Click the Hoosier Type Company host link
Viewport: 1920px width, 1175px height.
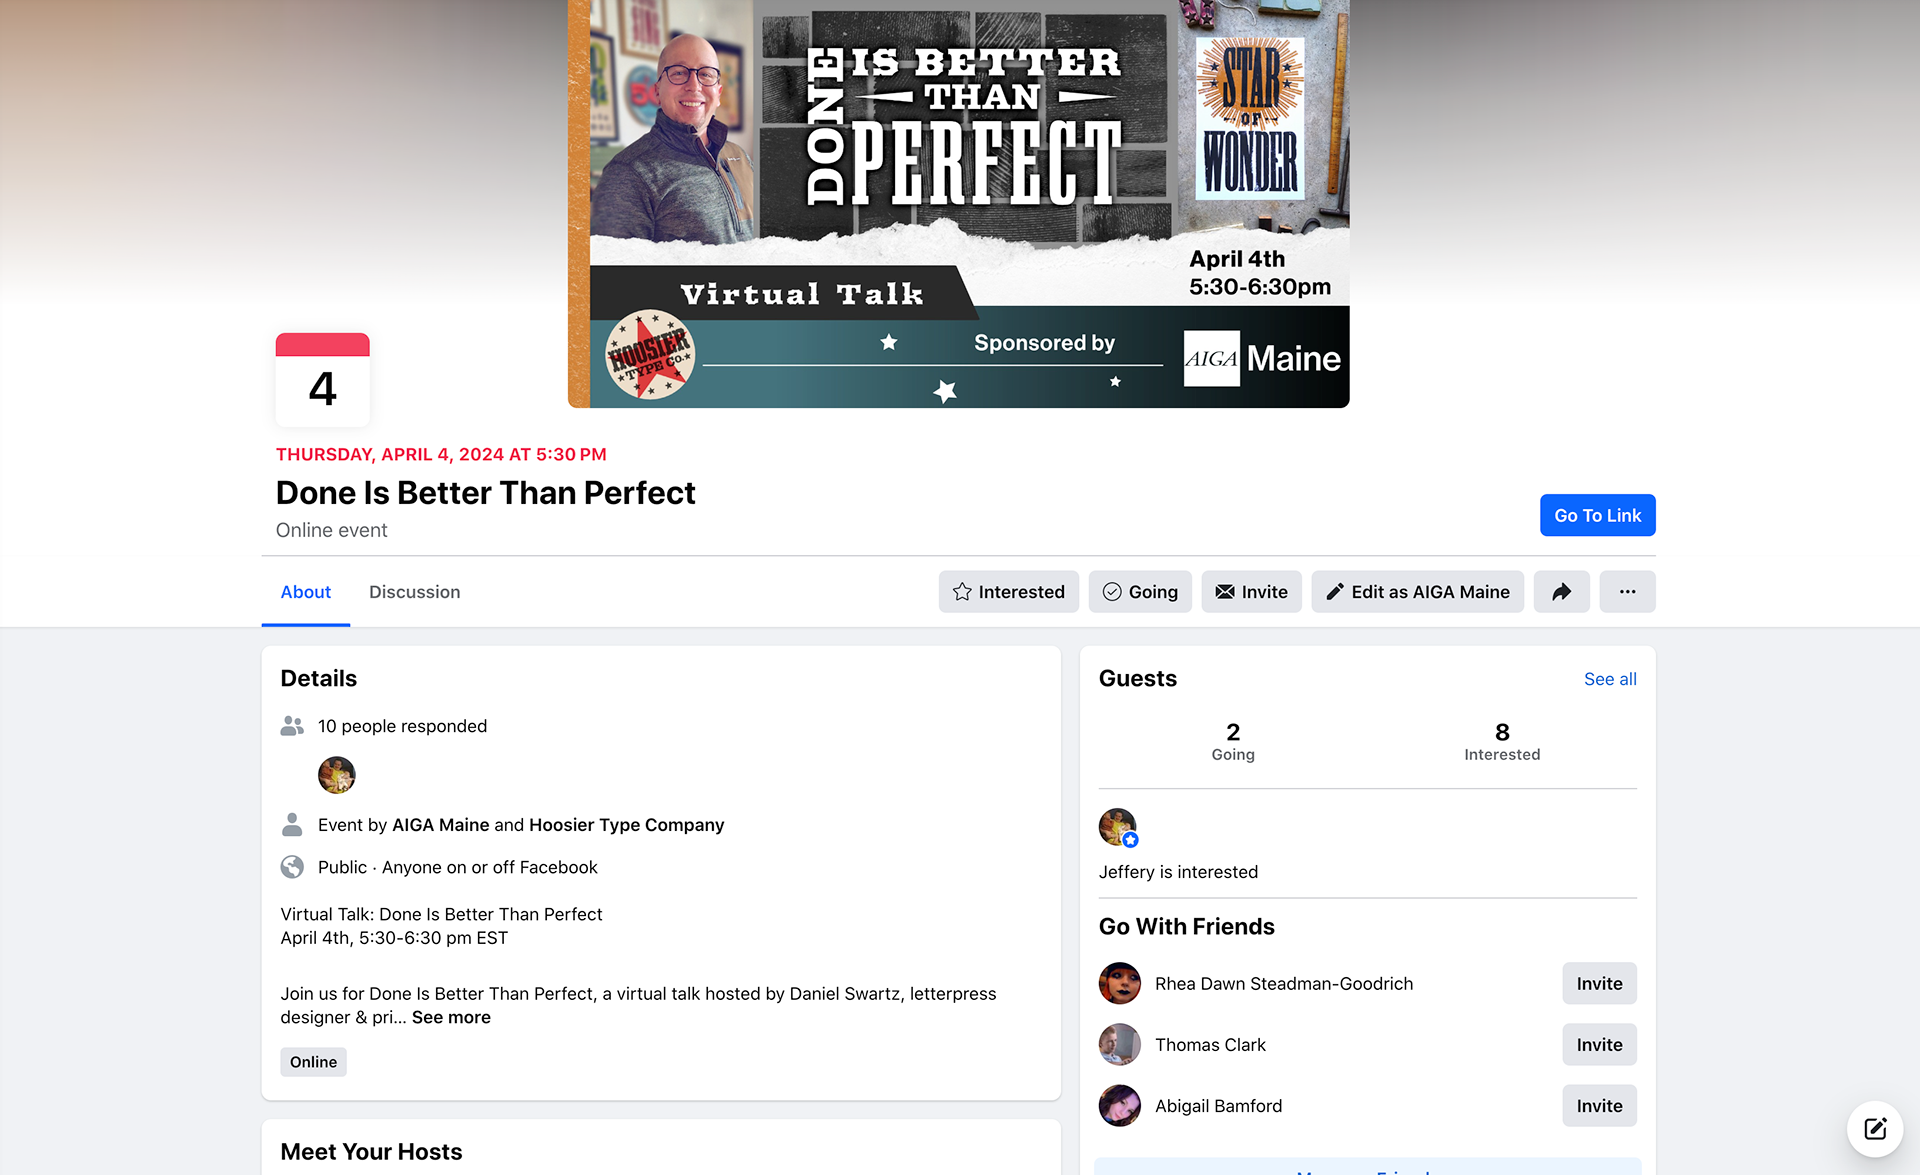pyautogui.click(x=626, y=825)
